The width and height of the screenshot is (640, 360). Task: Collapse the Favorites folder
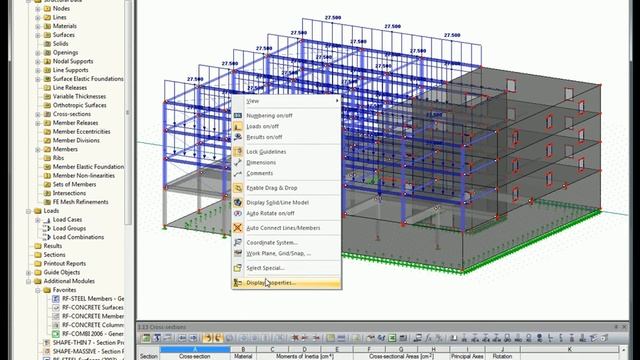38,290
